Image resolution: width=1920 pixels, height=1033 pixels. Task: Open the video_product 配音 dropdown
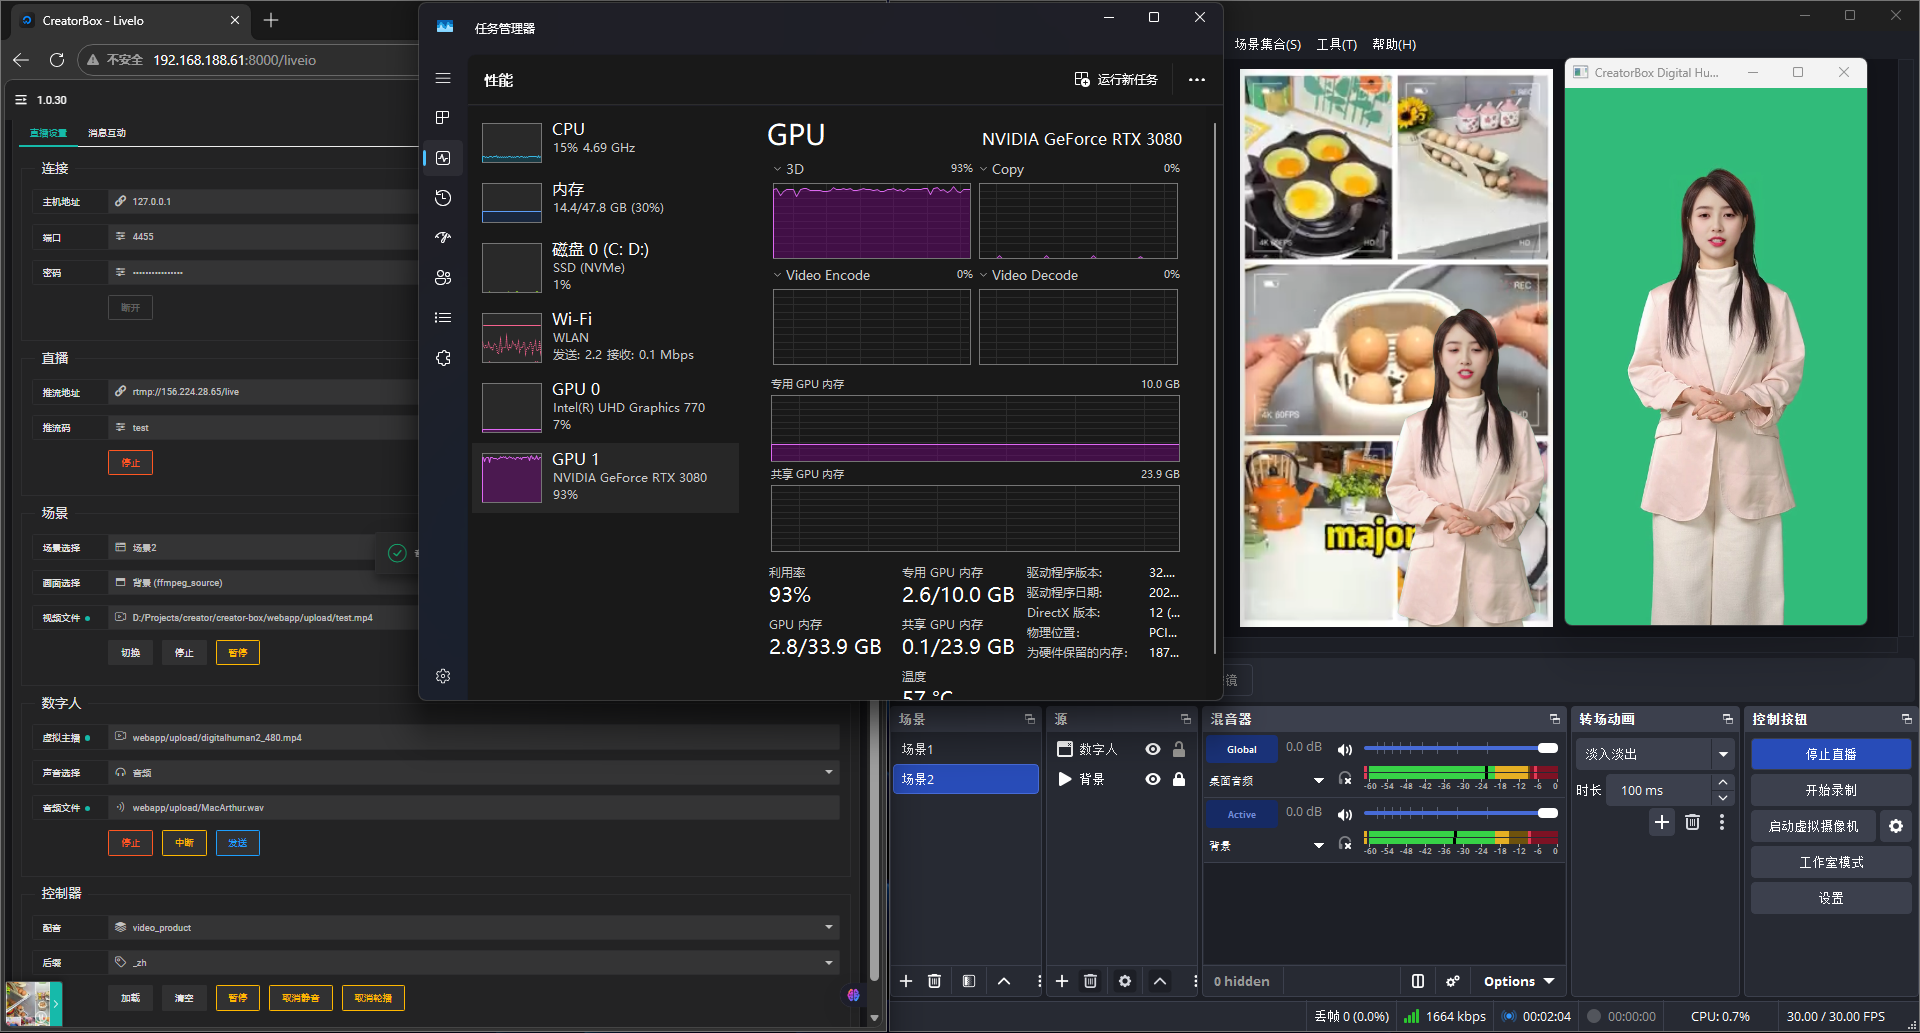(828, 927)
